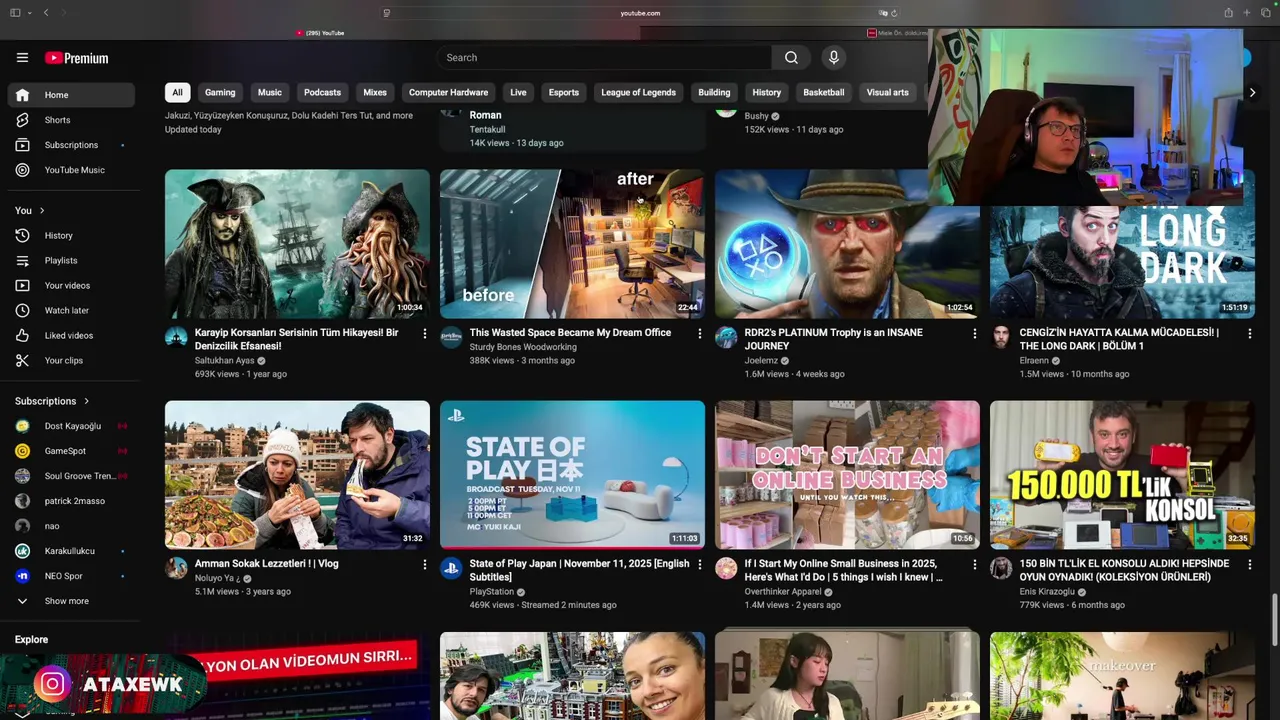Expand the You section chevron
1280x720 pixels.
click(42, 211)
